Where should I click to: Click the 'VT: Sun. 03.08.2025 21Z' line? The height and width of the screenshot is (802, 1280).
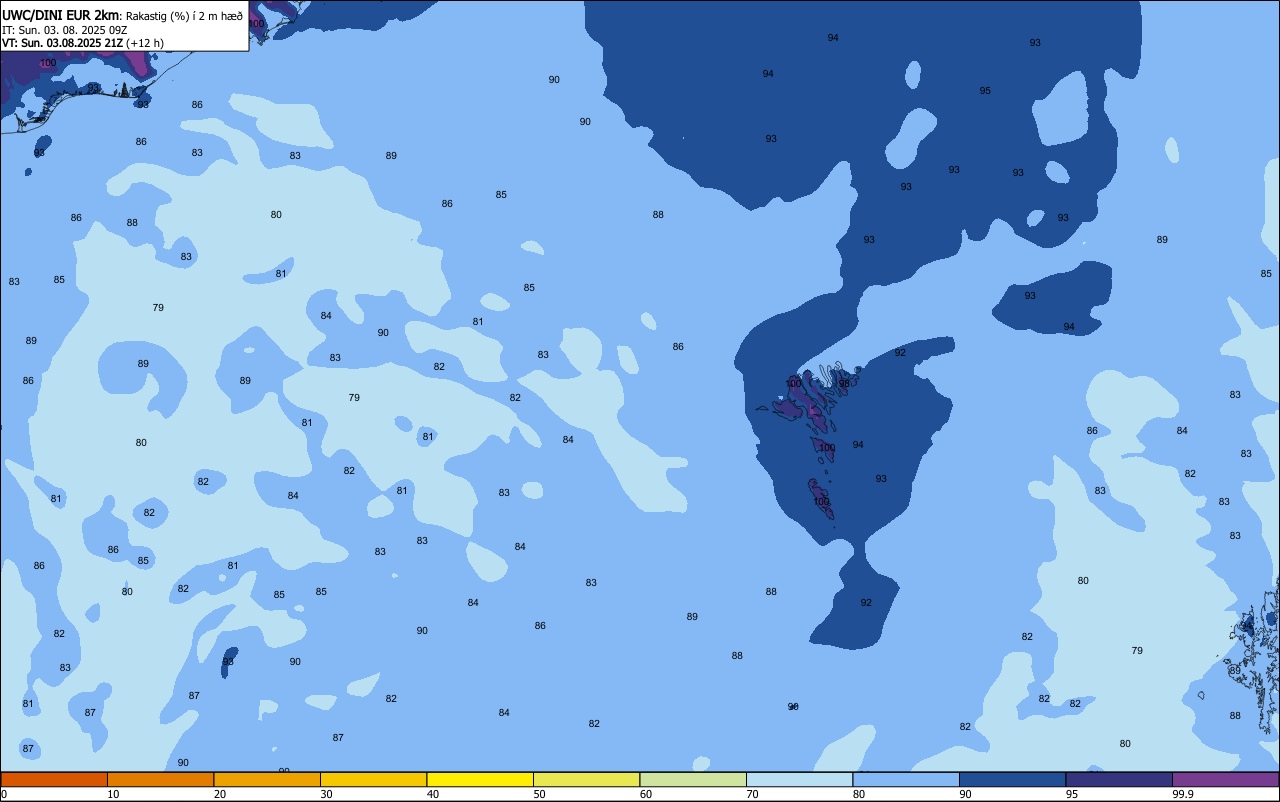tap(63, 43)
